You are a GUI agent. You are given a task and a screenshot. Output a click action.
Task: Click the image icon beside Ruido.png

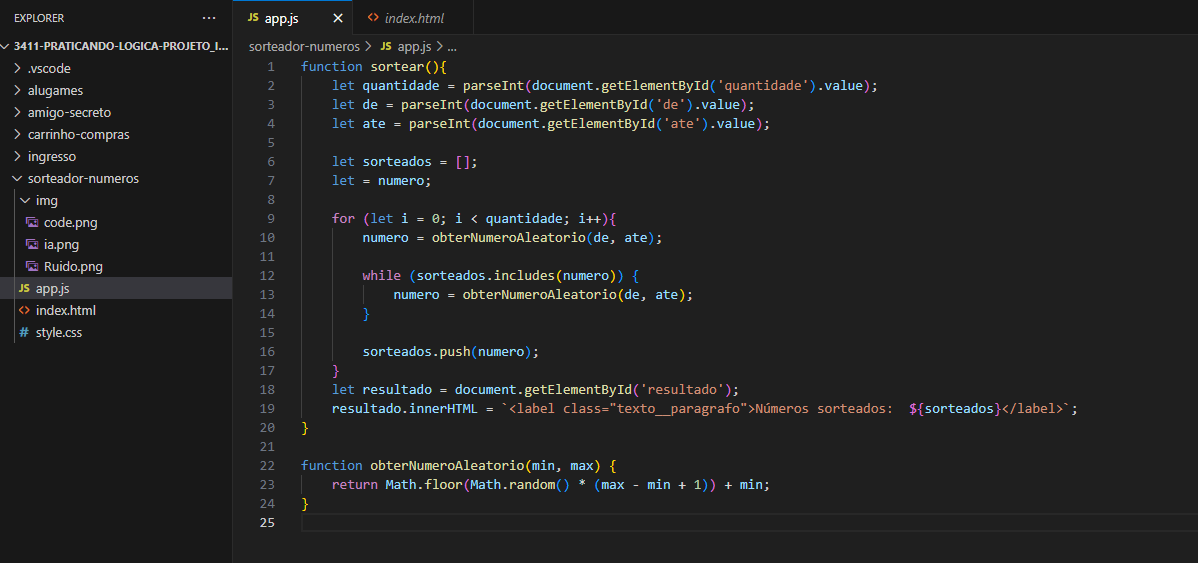point(33,267)
